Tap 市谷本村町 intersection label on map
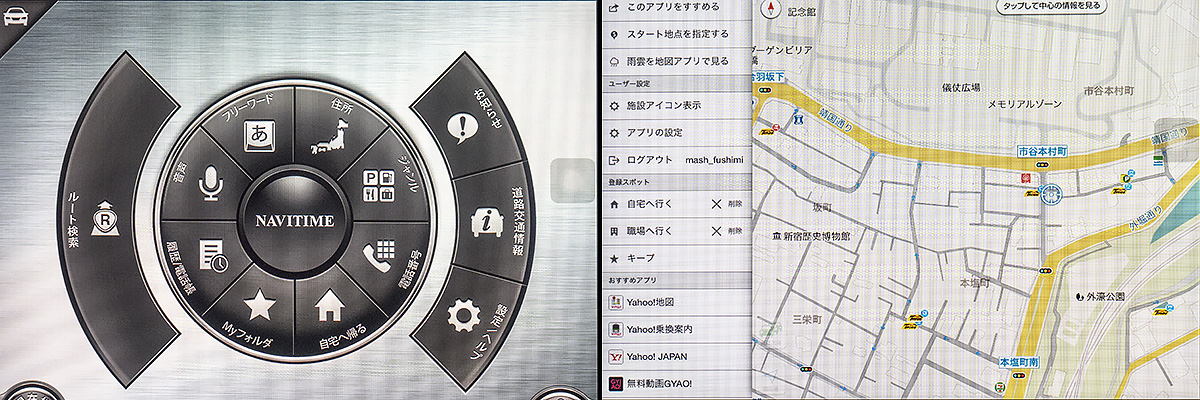1200x400 pixels. pyautogui.click(x=1041, y=151)
